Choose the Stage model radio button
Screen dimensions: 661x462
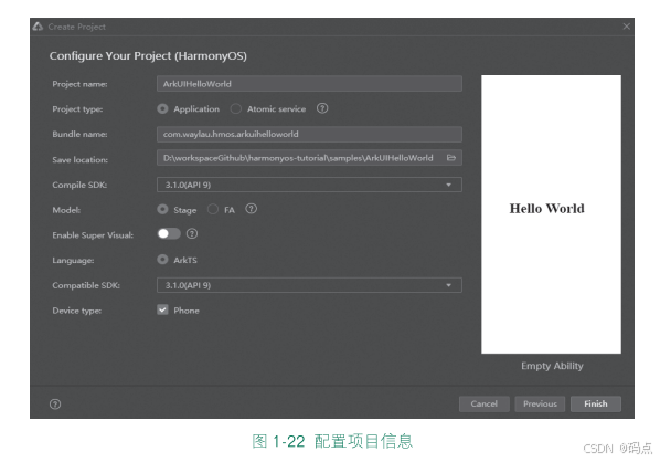[x=163, y=209]
